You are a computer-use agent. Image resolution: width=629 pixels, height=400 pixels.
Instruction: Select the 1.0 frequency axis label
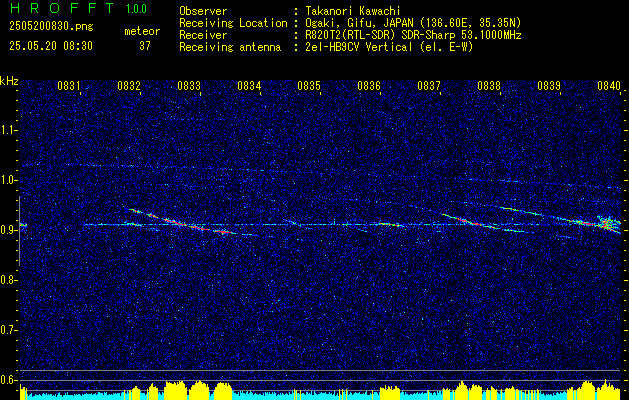pos(9,181)
